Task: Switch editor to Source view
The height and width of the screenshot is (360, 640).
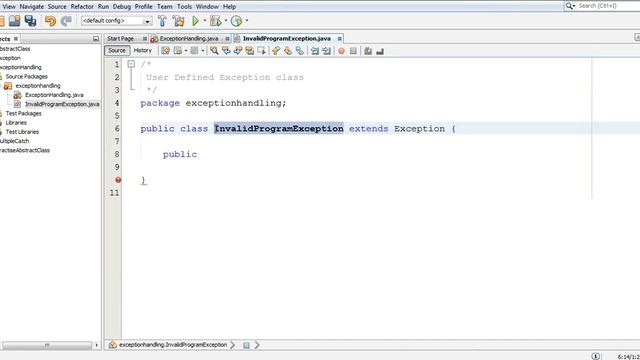Action: click(x=117, y=50)
